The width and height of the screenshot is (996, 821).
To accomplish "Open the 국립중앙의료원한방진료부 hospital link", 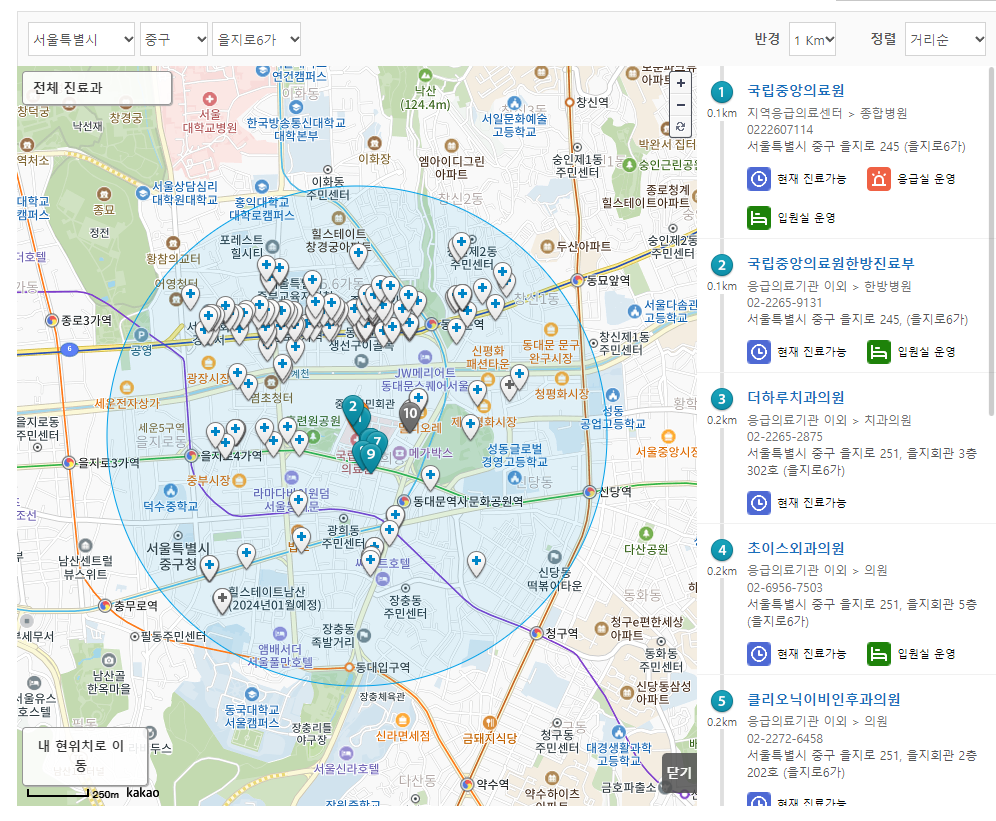I will [x=830, y=263].
